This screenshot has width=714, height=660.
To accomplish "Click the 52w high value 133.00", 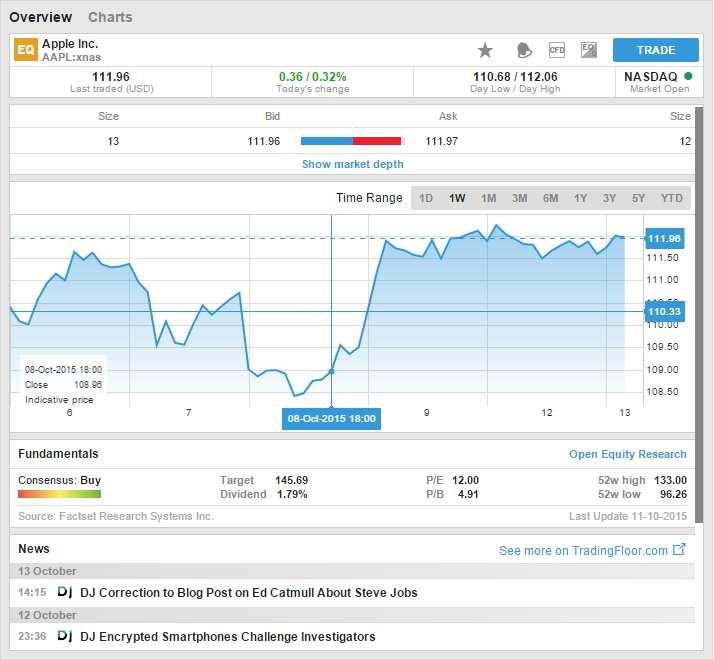I will click(670, 480).
